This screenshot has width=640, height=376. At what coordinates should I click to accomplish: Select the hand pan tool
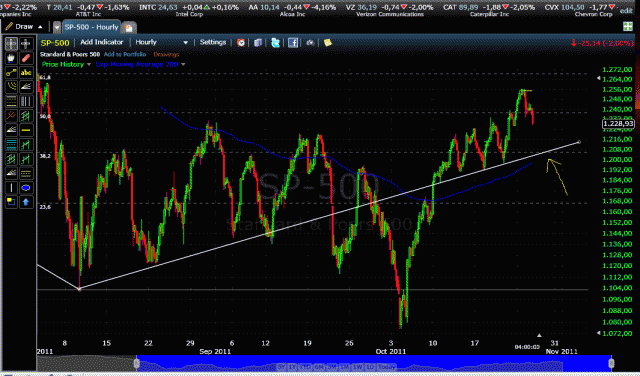pyautogui.click(x=11, y=58)
